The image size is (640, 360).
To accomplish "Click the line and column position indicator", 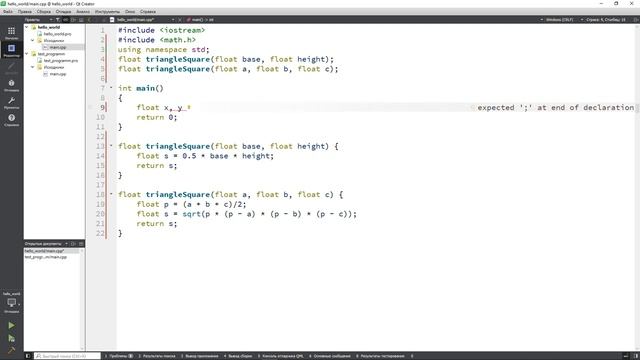I will (606, 20).
